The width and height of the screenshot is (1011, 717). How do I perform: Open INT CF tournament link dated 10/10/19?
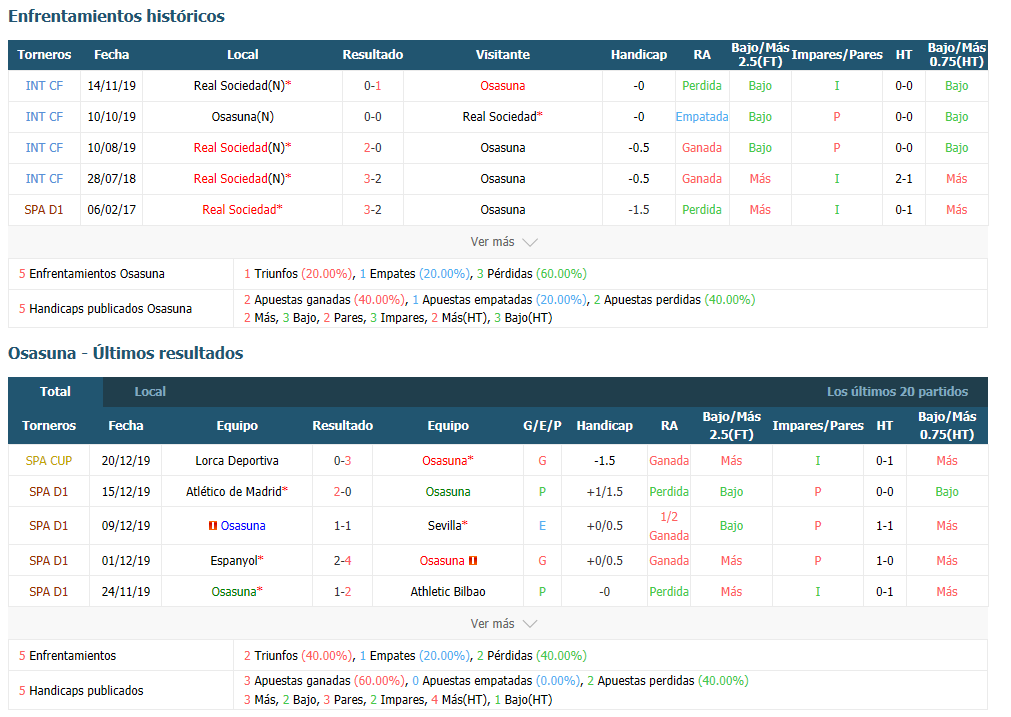coord(44,117)
